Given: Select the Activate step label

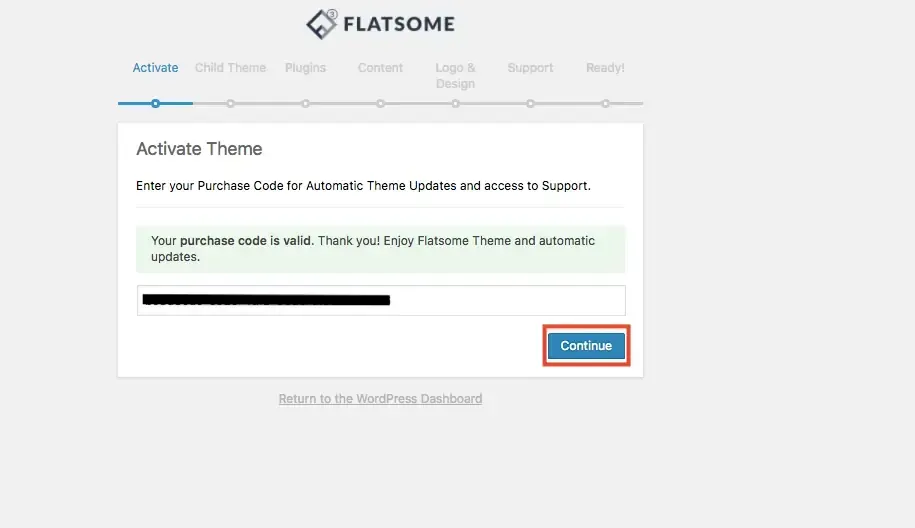Looking at the screenshot, I should click(x=155, y=68).
